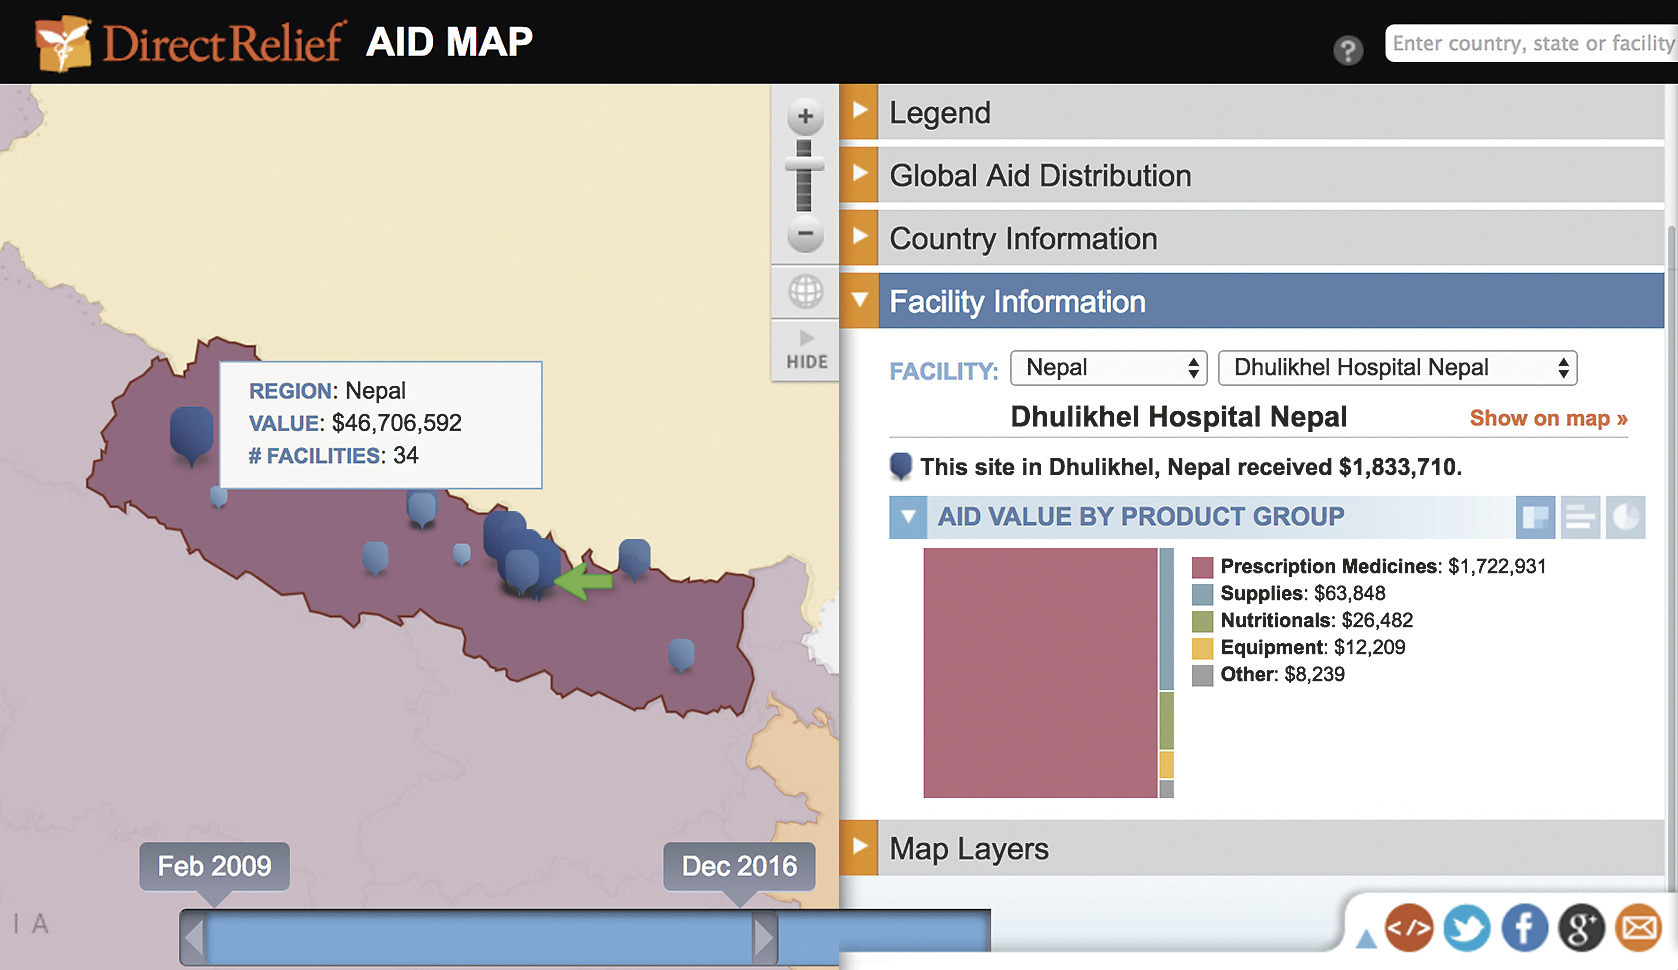Click the country search input field
1678x970 pixels.
[x=1529, y=43]
